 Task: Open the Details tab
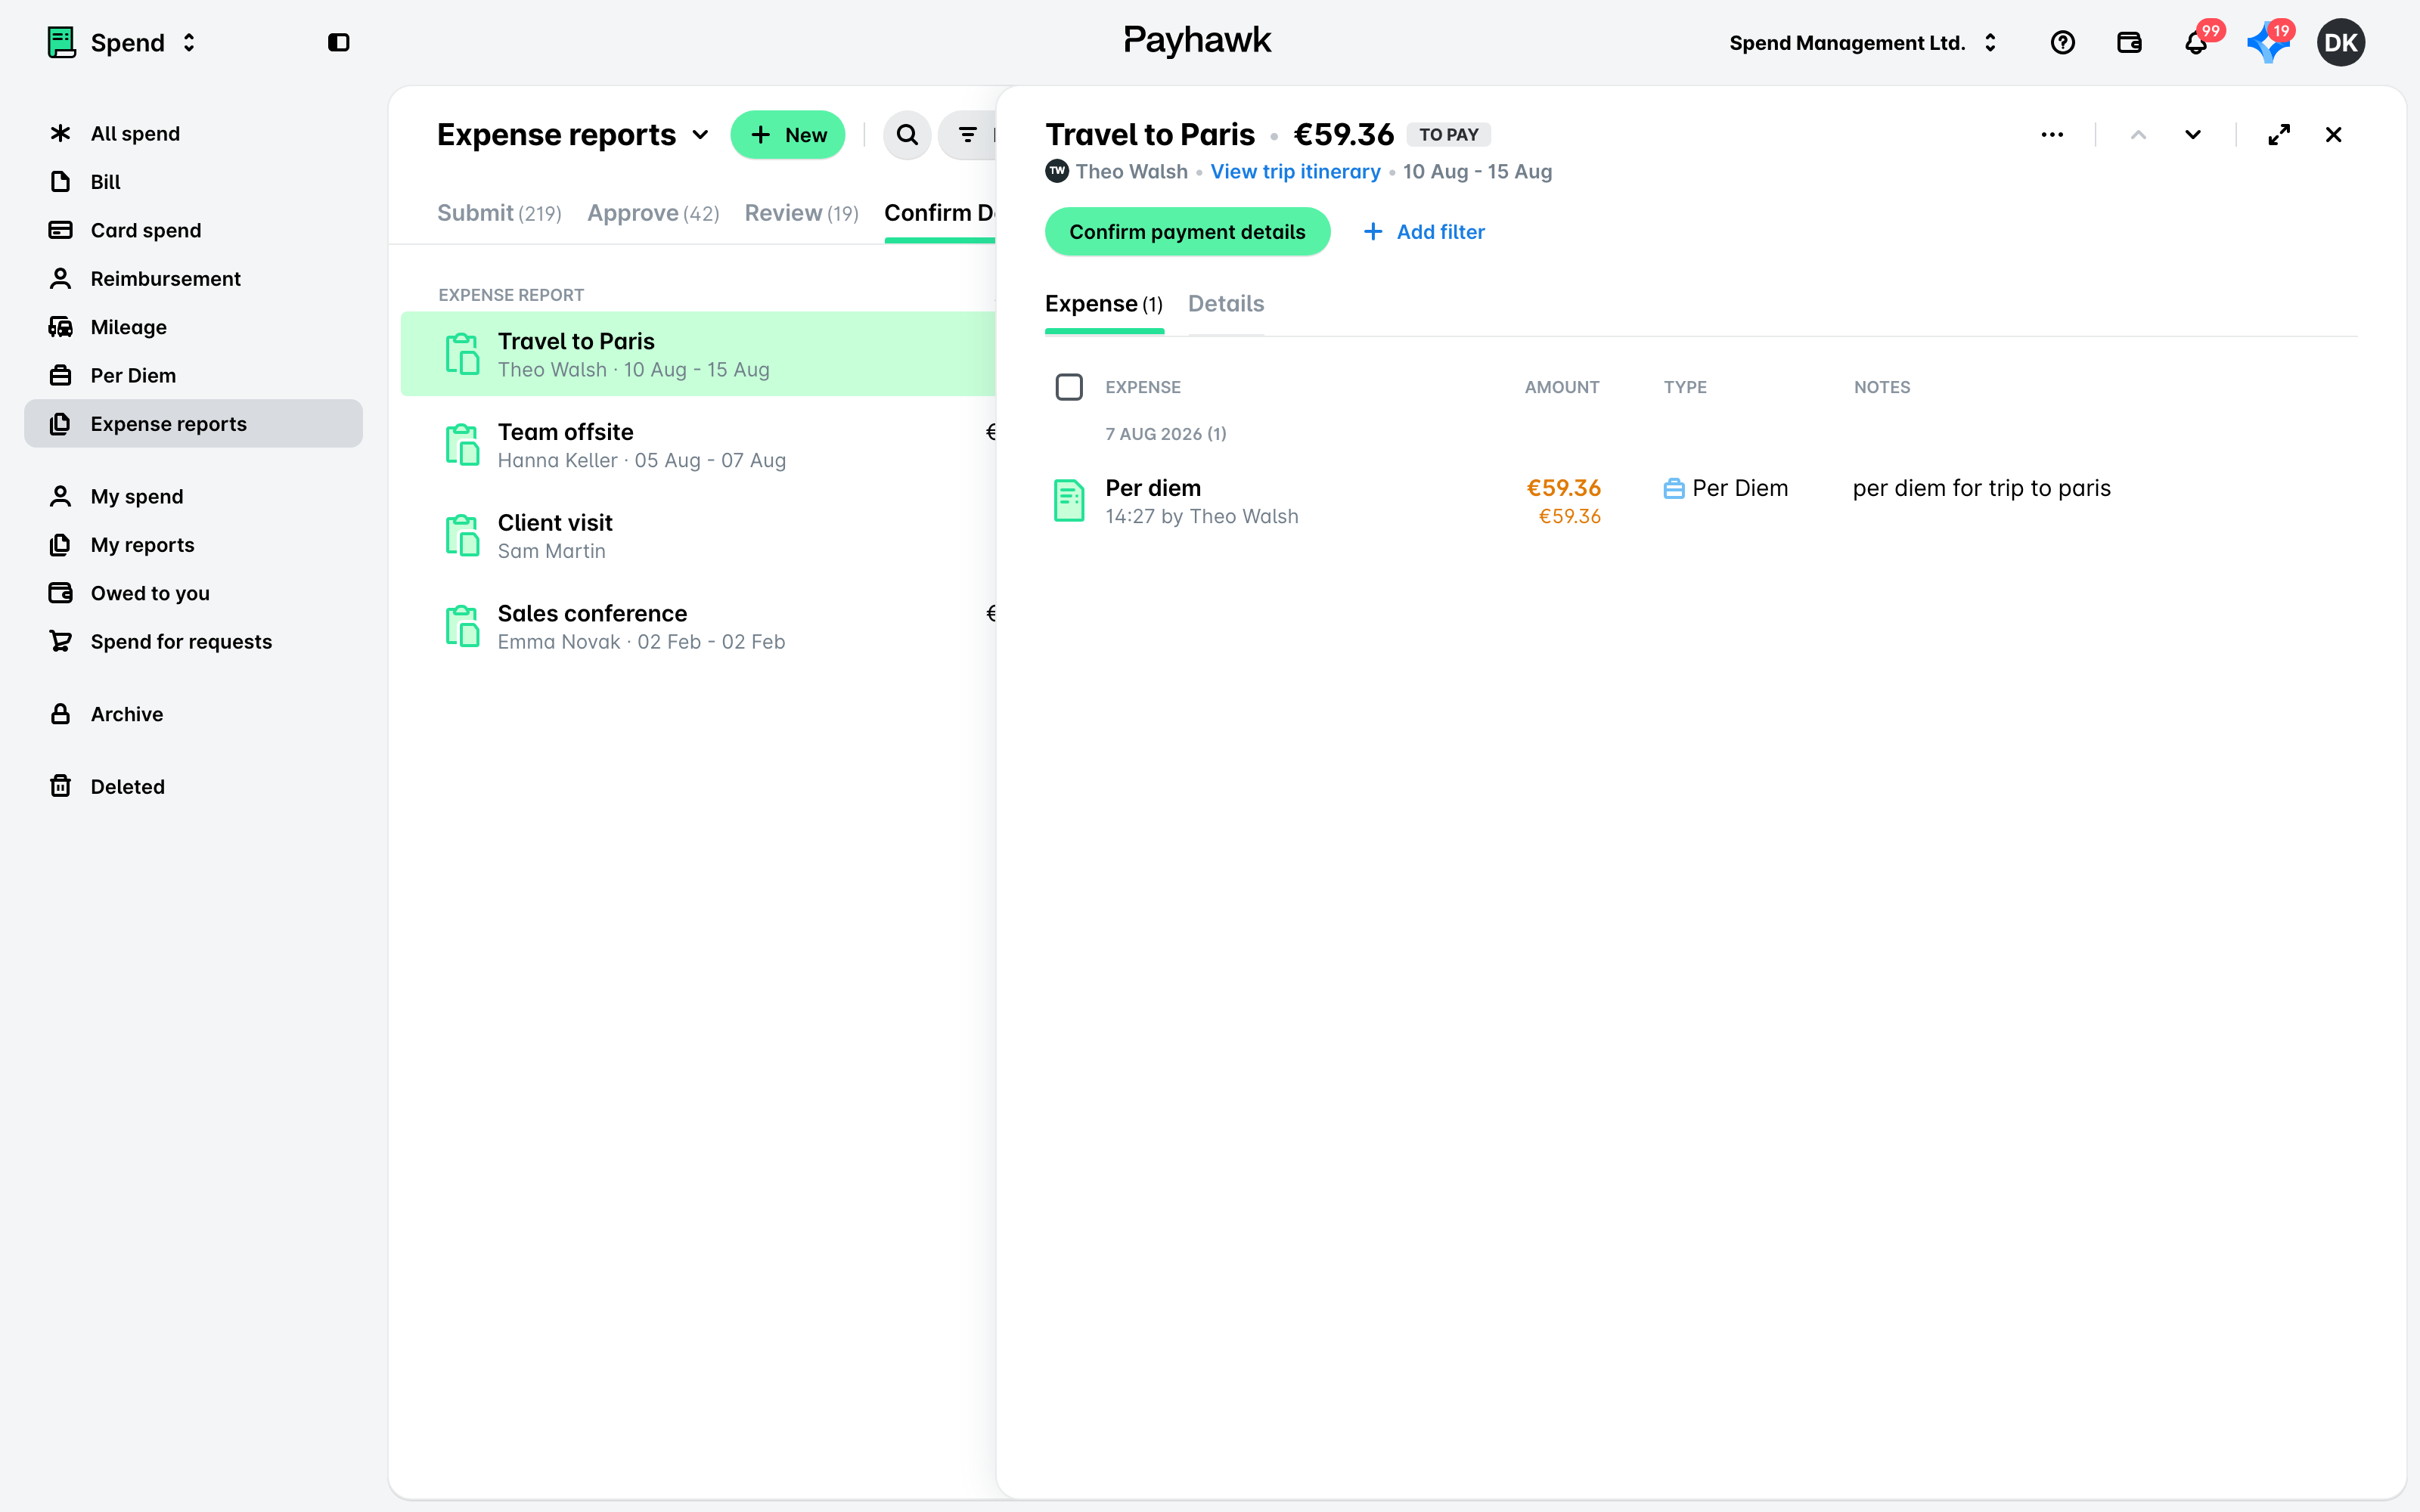pyautogui.click(x=1225, y=304)
